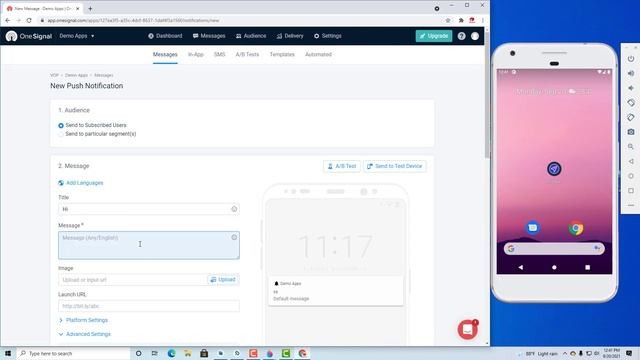Click the browser address bar
This screenshot has width=640, height=360.
click(x=241, y=20)
